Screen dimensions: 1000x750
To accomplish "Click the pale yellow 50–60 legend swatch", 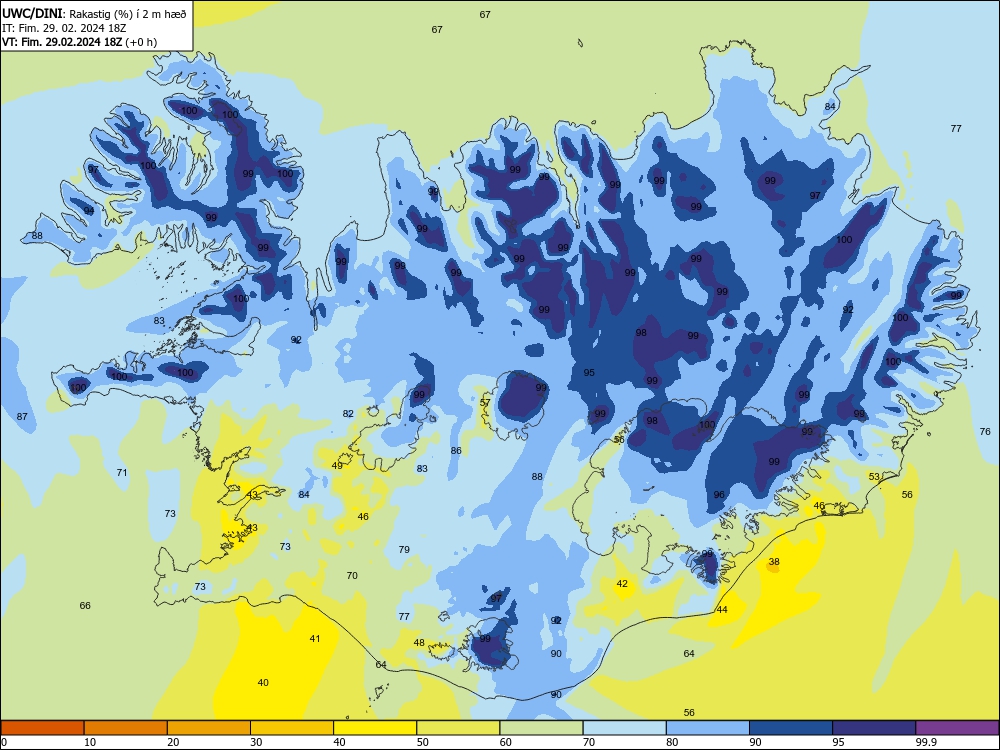I will tap(458, 728).
